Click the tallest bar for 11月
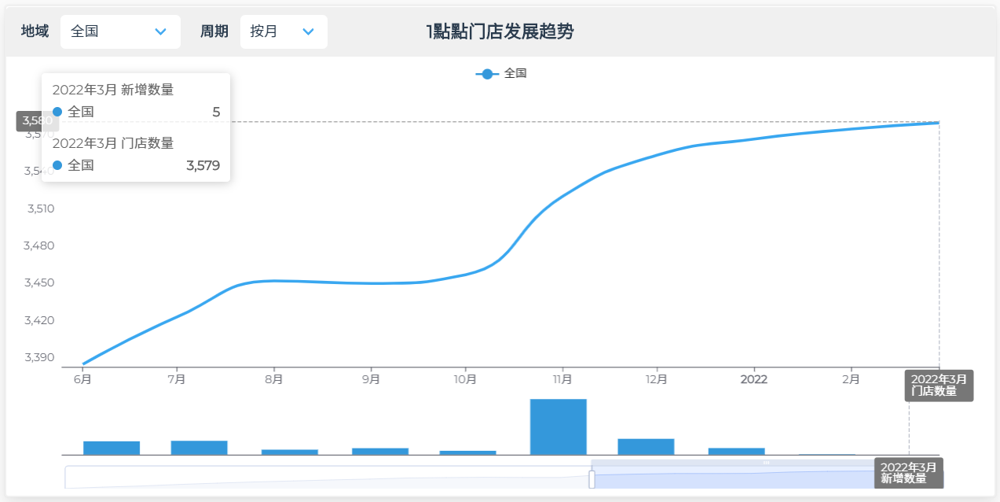Viewport: 1000px width, 502px height. point(558,427)
